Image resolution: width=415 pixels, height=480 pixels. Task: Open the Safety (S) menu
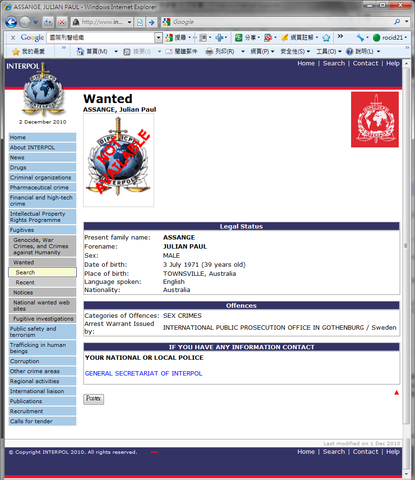[x=295, y=51]
